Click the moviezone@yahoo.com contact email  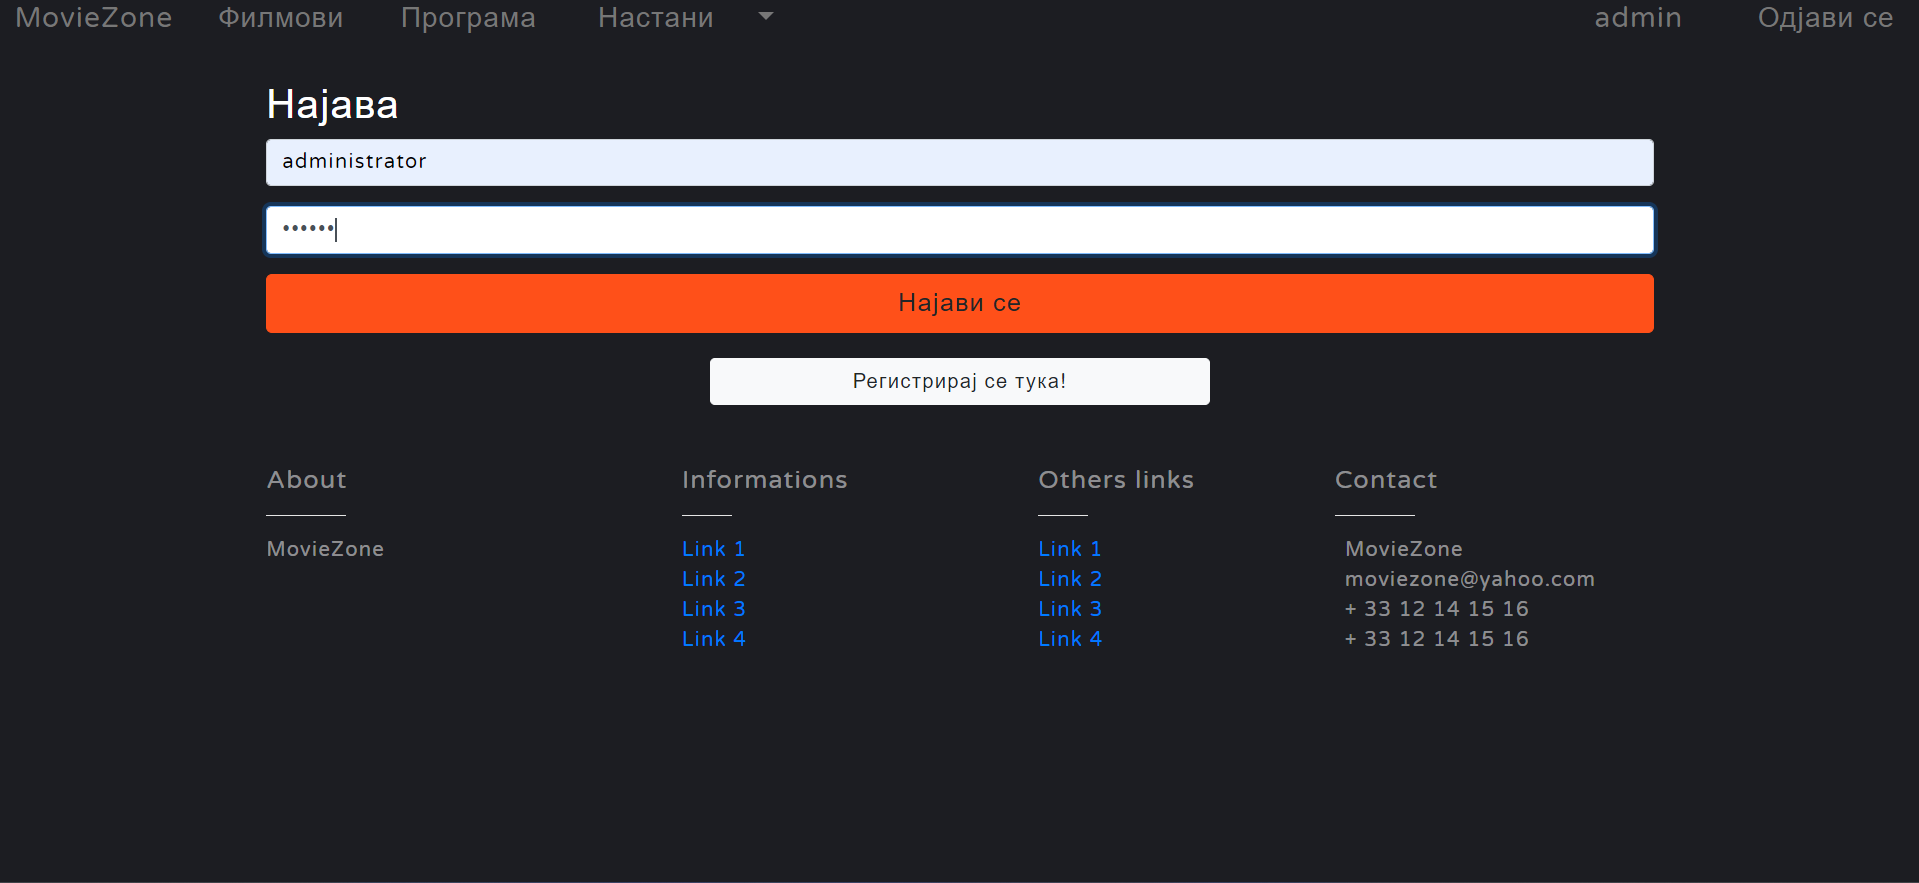[1469, 579]
